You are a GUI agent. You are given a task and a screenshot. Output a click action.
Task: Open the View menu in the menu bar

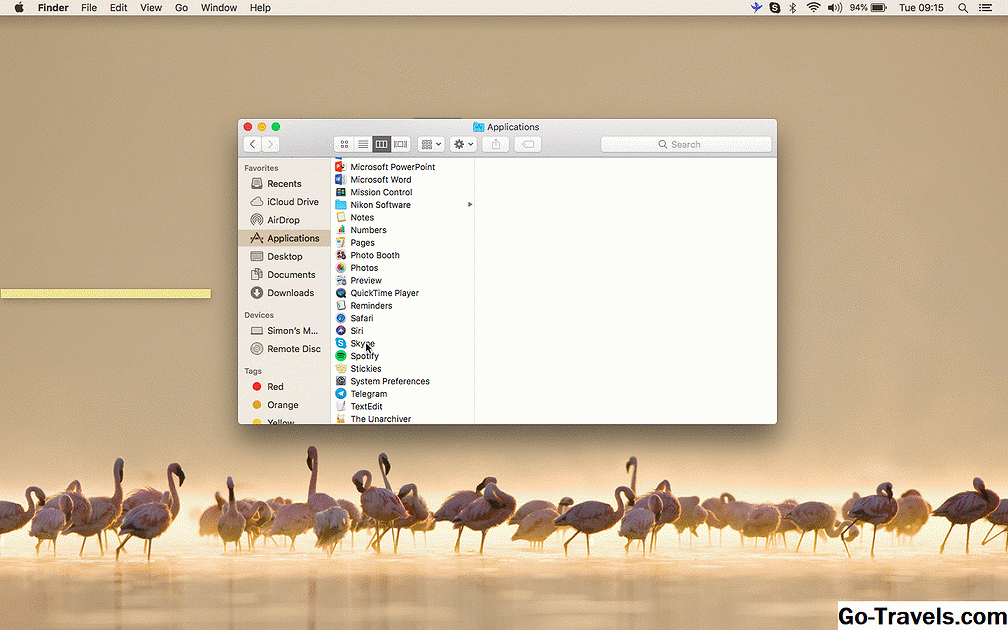point(151,8)
